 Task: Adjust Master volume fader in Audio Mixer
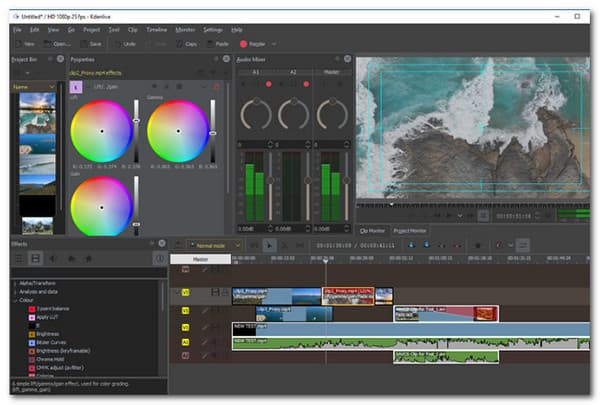(x=346, y=186)
